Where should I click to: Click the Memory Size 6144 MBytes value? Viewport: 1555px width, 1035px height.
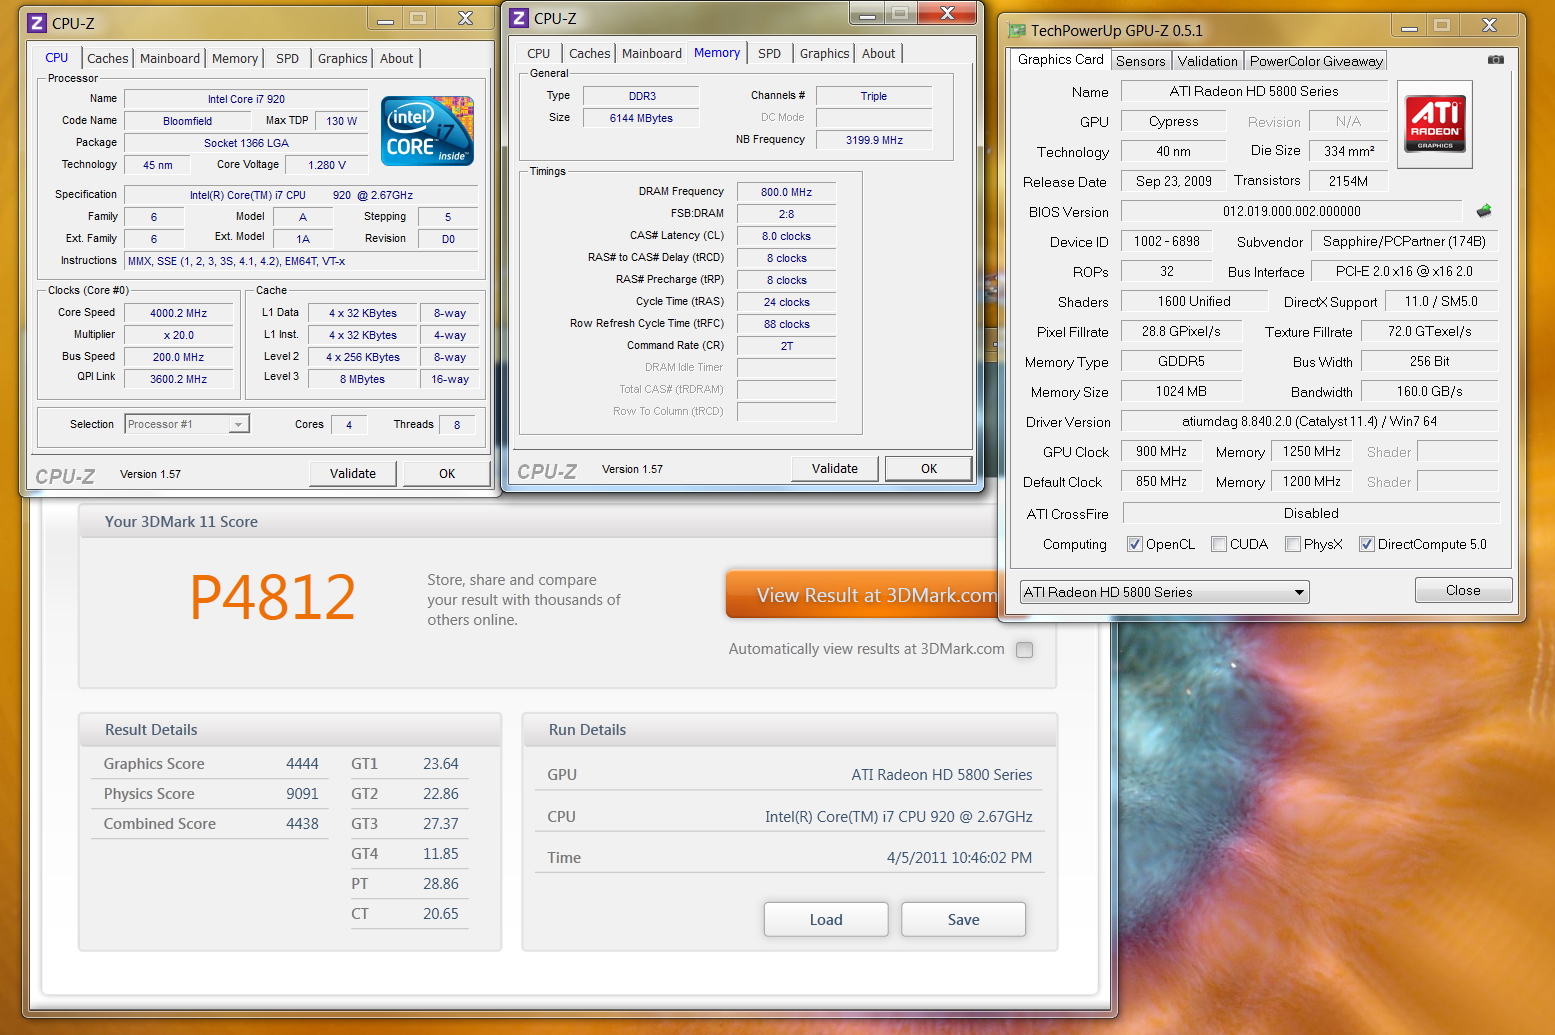point(641,118)
